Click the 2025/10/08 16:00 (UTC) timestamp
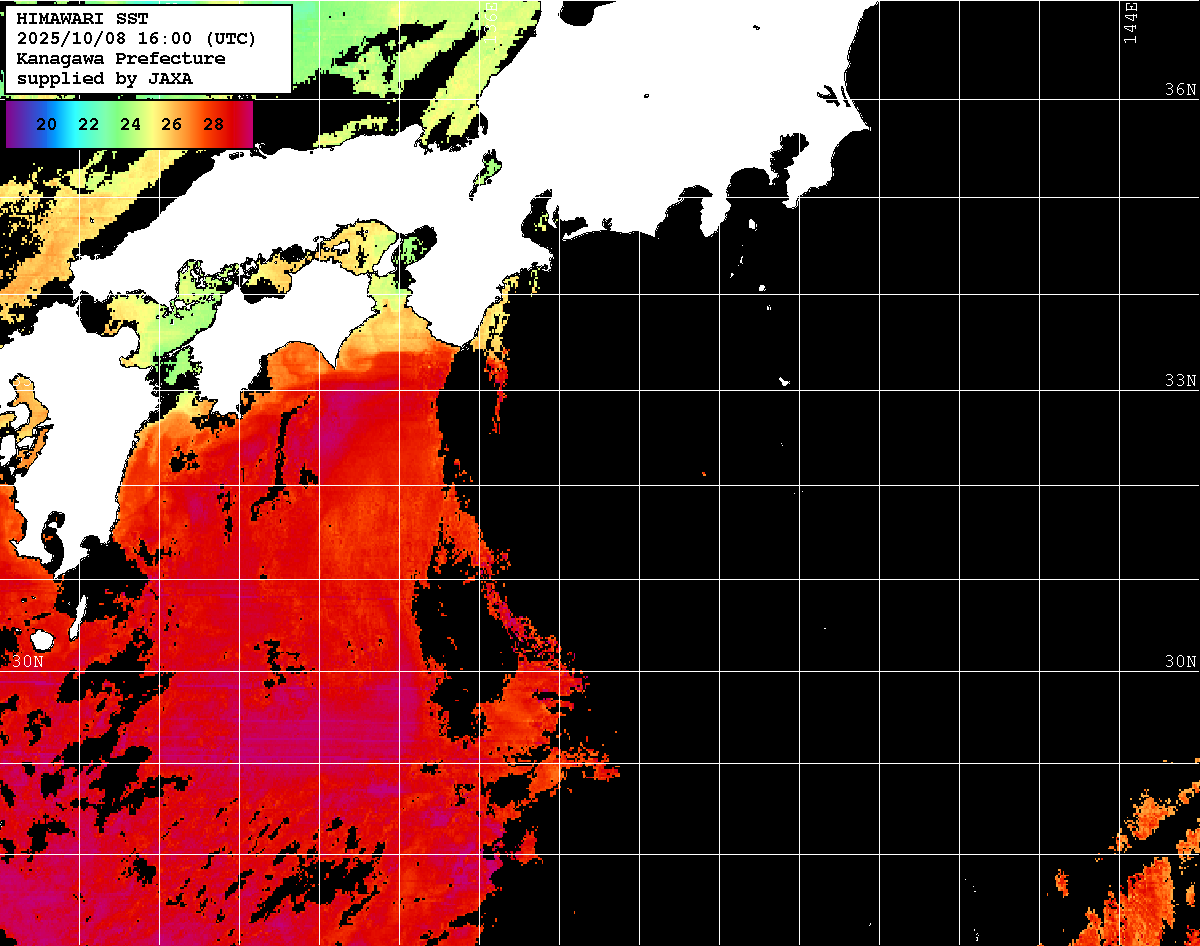This screenshot has width=1200, height=946. 136,39
